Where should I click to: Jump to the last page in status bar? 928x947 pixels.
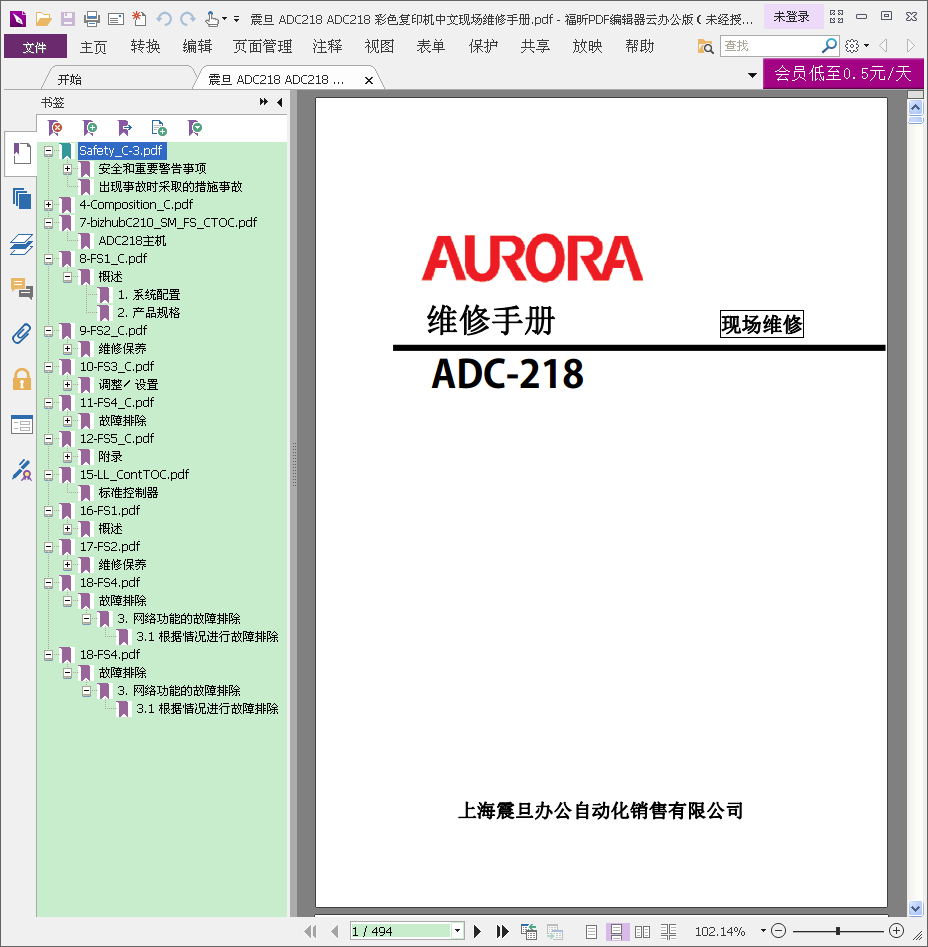point(502,931)
